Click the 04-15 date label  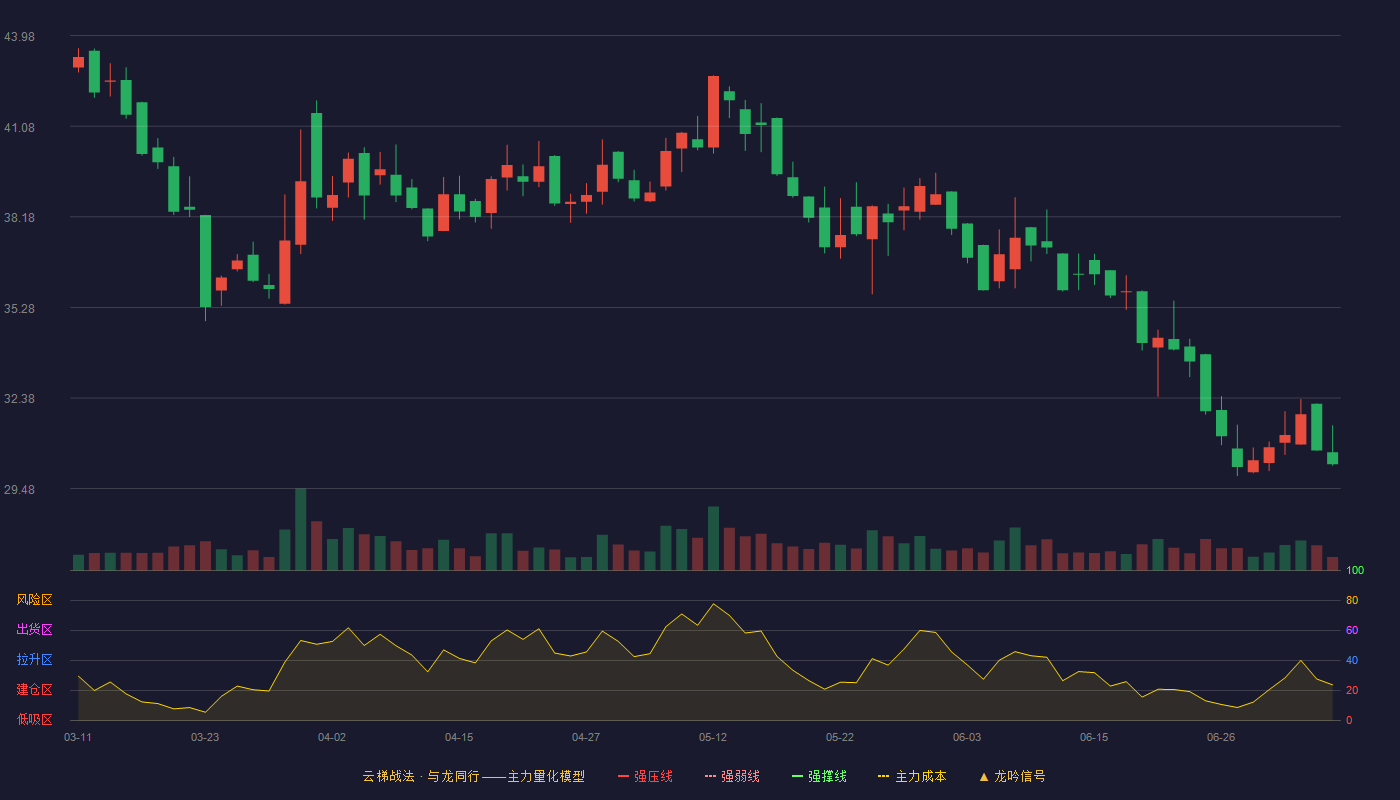pyautogui.click(x=459, y=737)
